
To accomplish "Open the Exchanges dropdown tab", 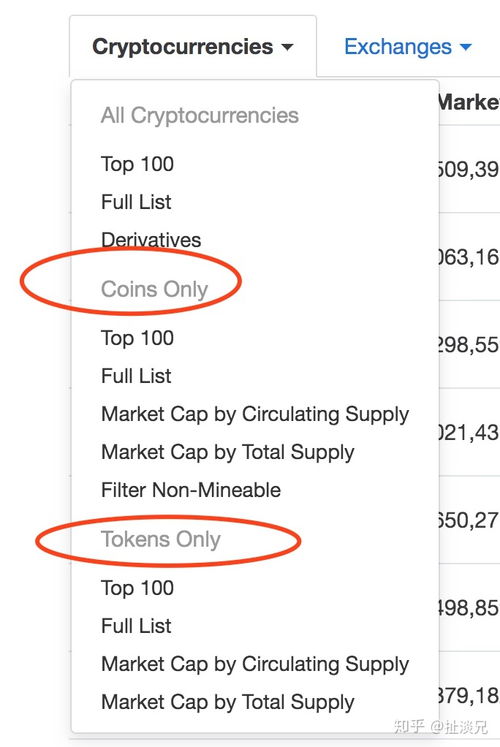I will 408,47.
